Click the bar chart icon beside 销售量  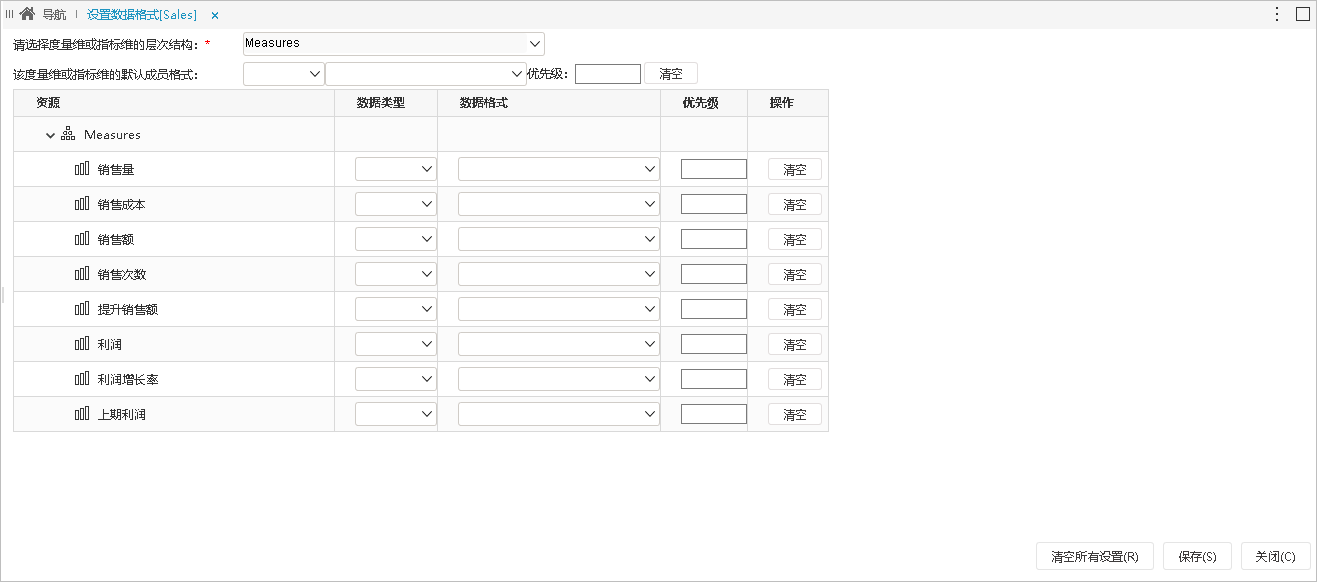click(82, 169)
